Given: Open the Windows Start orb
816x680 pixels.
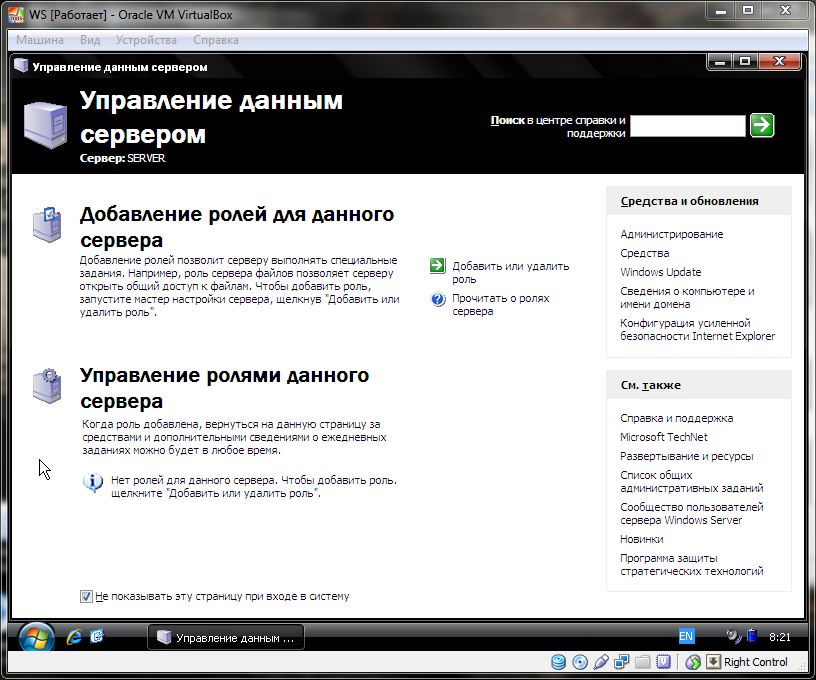Looking at the screenshot, I should click(x=36, y=636).
